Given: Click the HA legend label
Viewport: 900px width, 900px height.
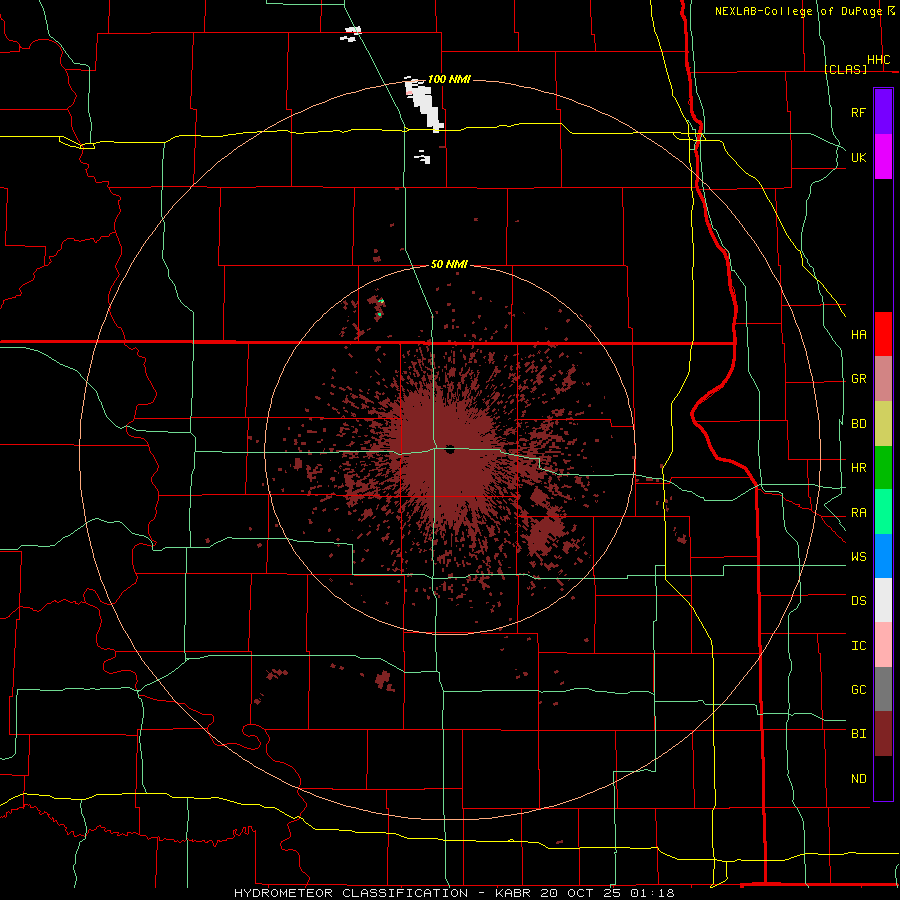Looking at the screenshot, I should (859, 334).
